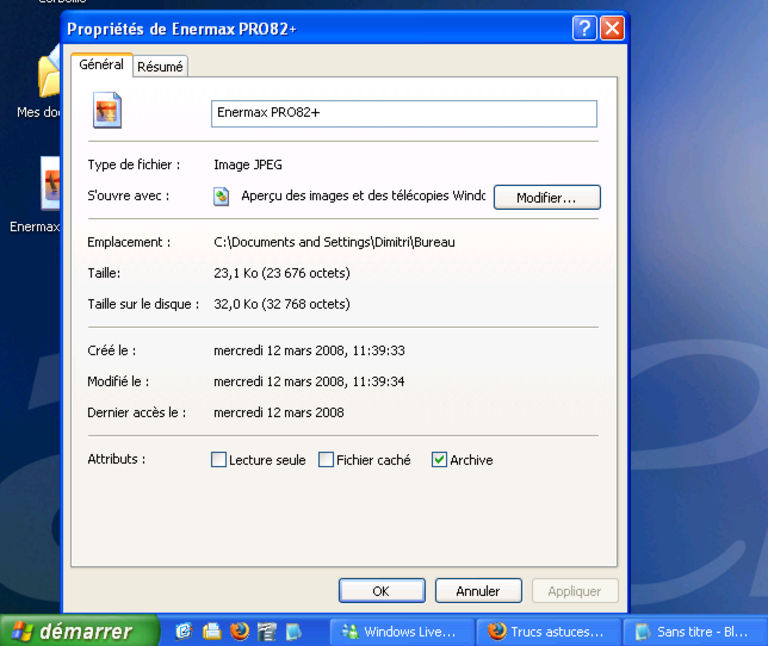Launch Firefox from quick launch bar

pyautogui.click(x=240, y=631)
